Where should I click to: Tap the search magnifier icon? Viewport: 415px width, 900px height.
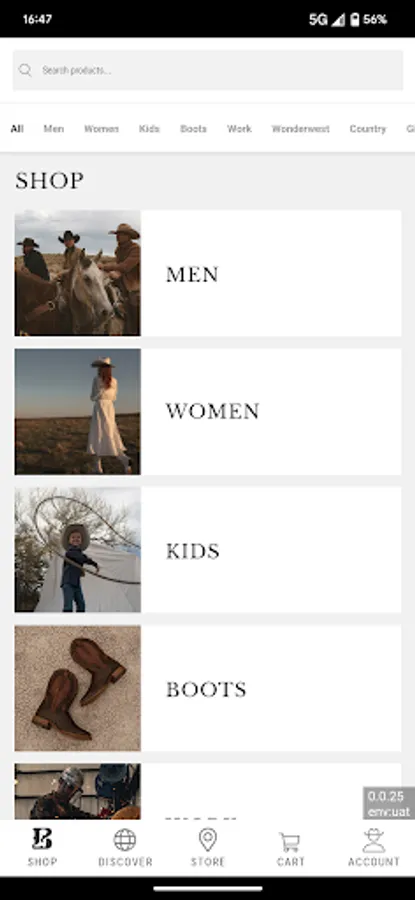(25, 70)
